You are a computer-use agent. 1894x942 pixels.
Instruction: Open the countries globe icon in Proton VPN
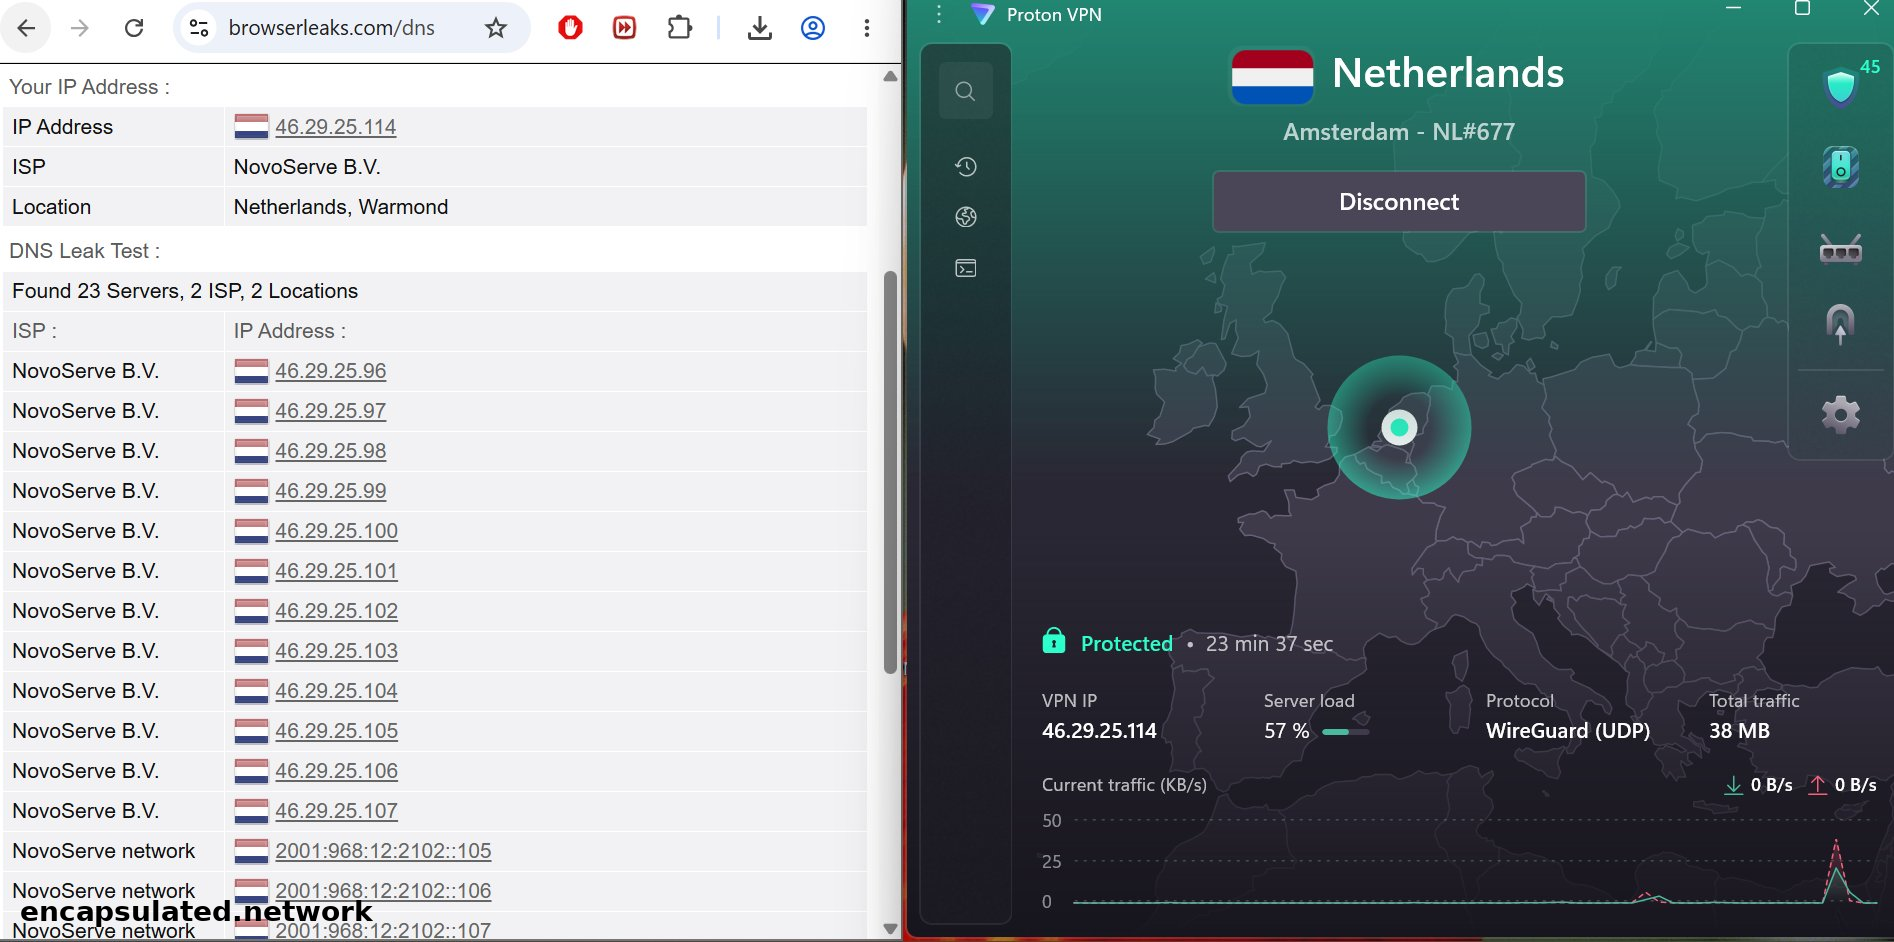point(966,217)
